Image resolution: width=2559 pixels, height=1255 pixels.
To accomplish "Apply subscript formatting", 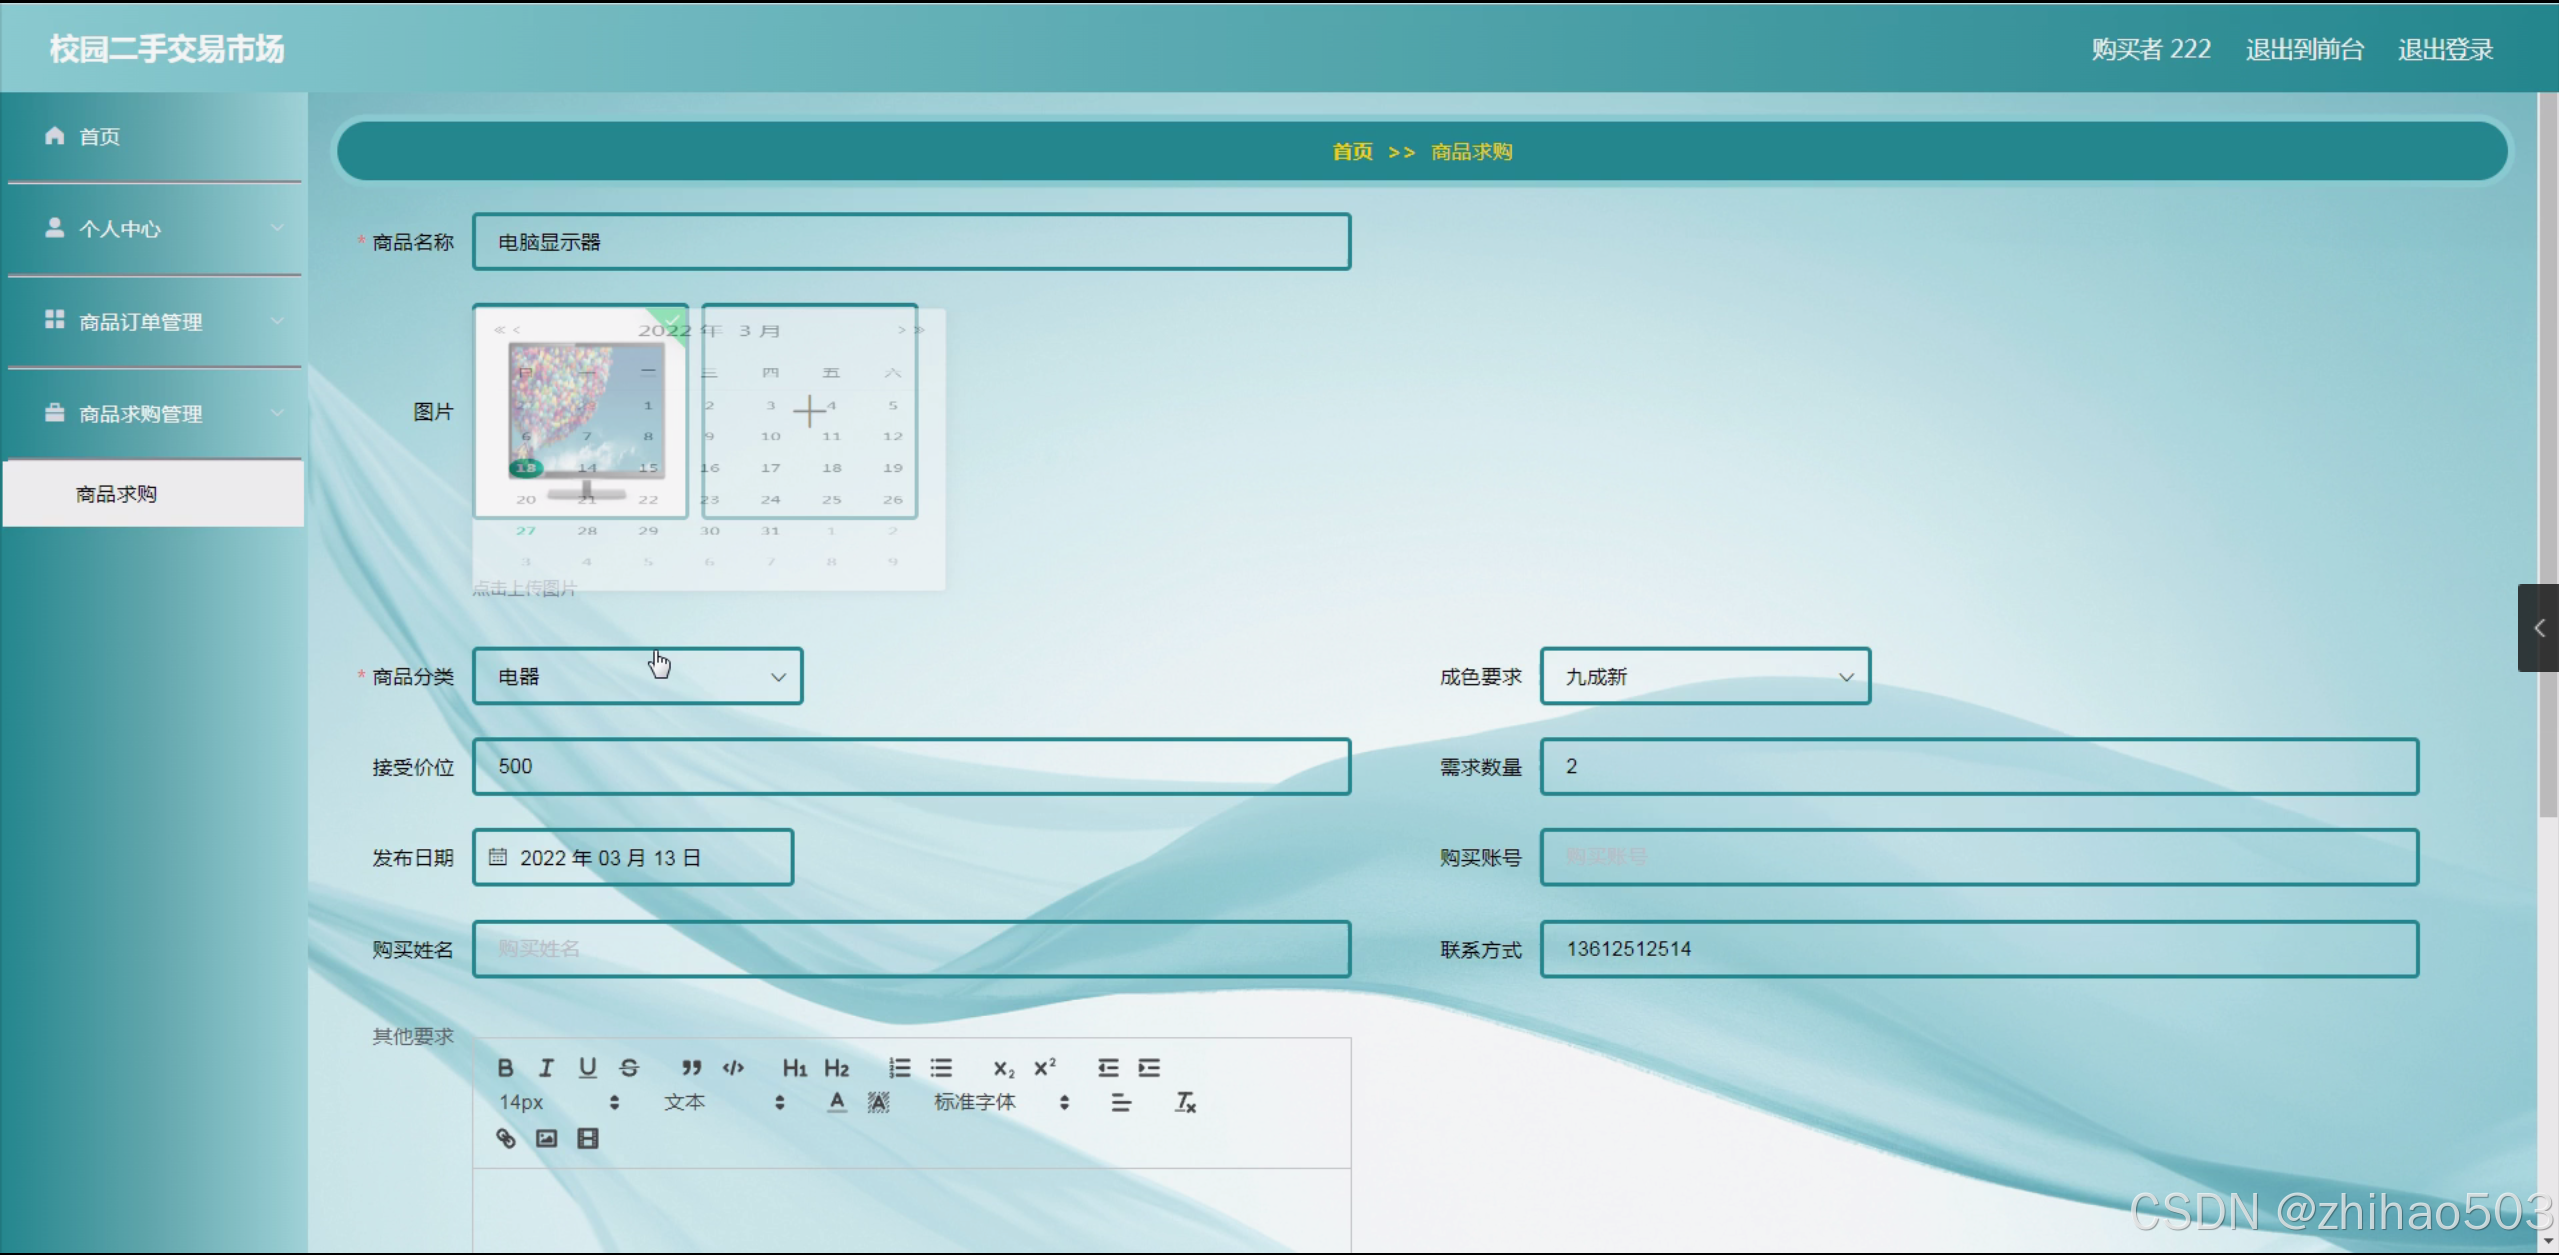I will (x=1004, y=1068).
